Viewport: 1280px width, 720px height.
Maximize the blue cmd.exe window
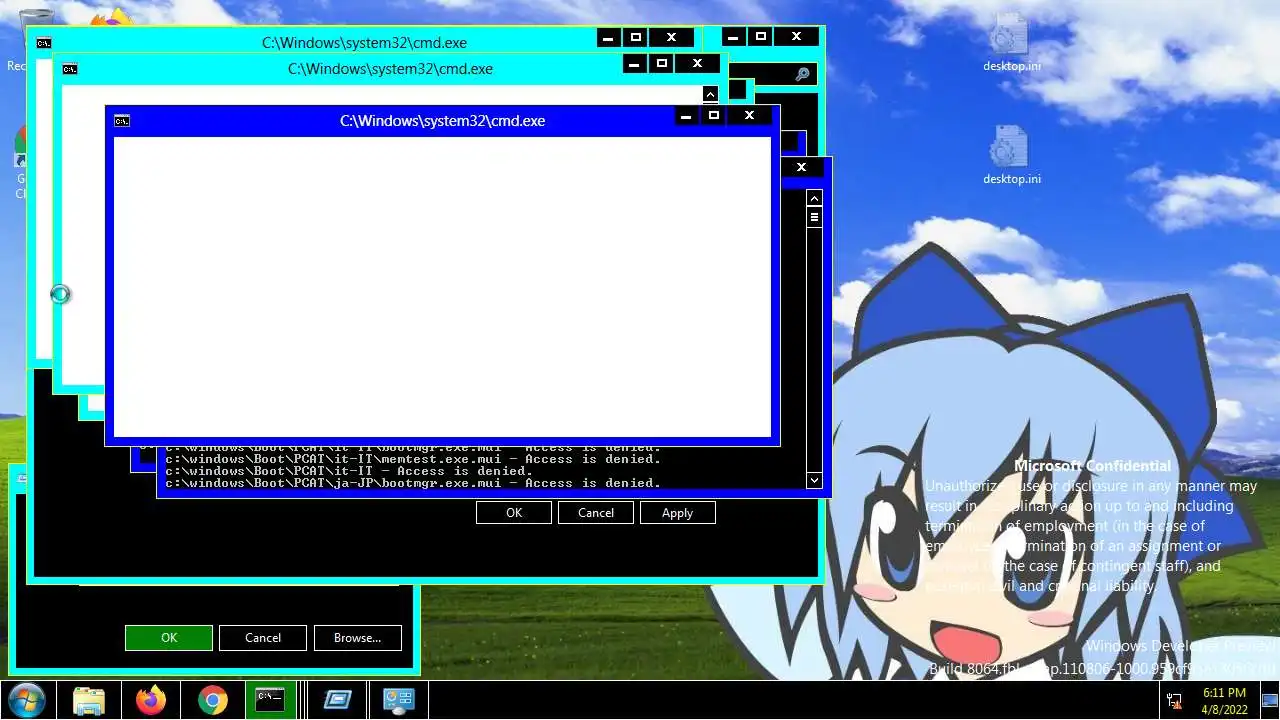[713, 117]
